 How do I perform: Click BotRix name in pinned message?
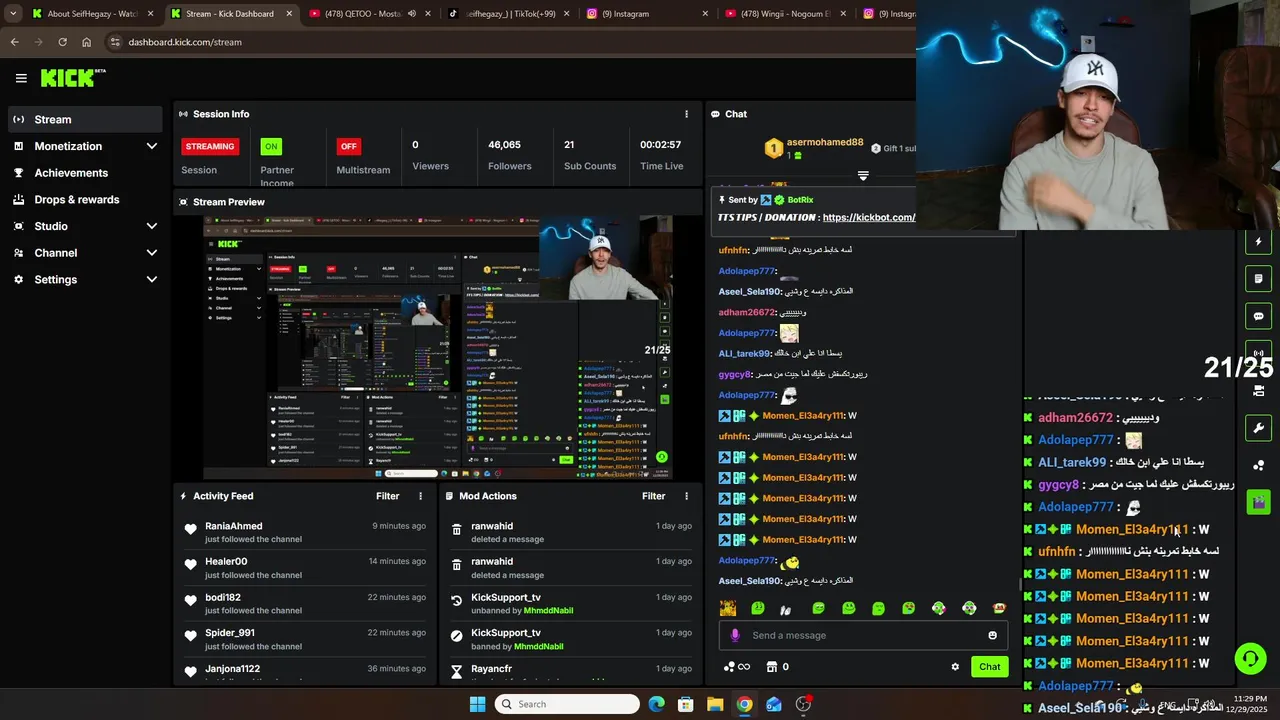(800, 200)
